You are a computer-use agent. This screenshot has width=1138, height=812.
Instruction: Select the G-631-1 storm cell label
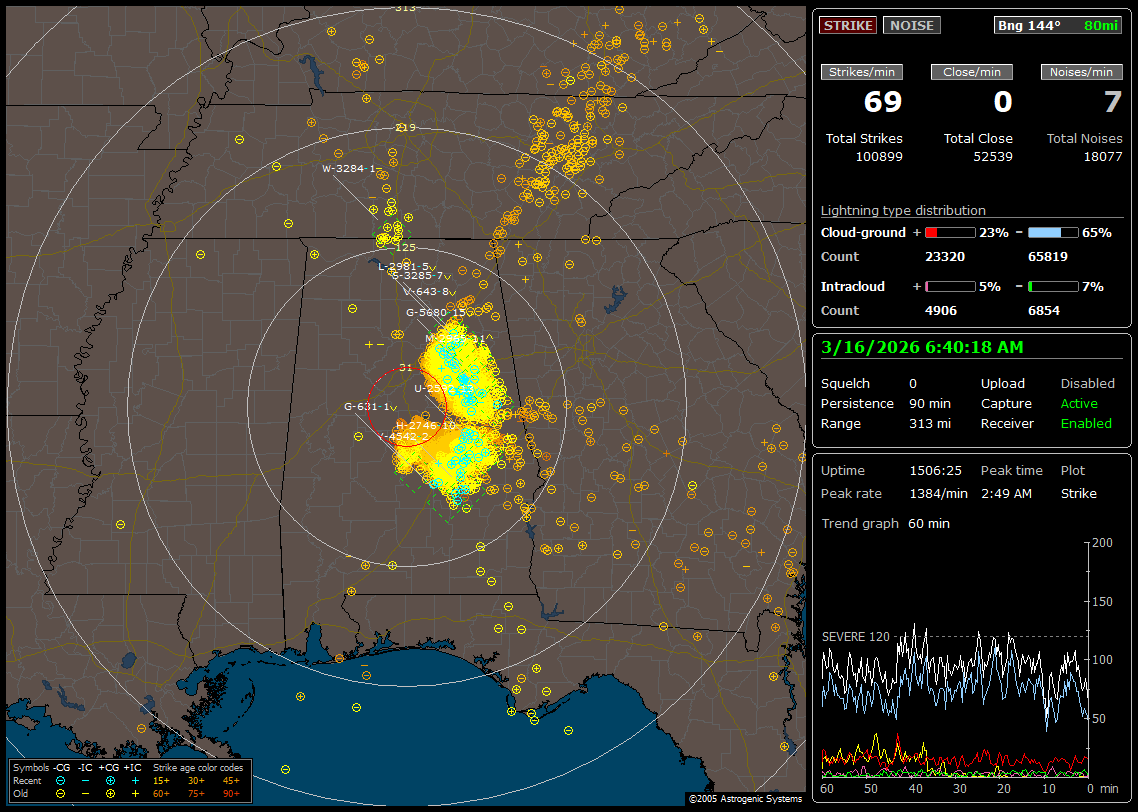[368, 406]
